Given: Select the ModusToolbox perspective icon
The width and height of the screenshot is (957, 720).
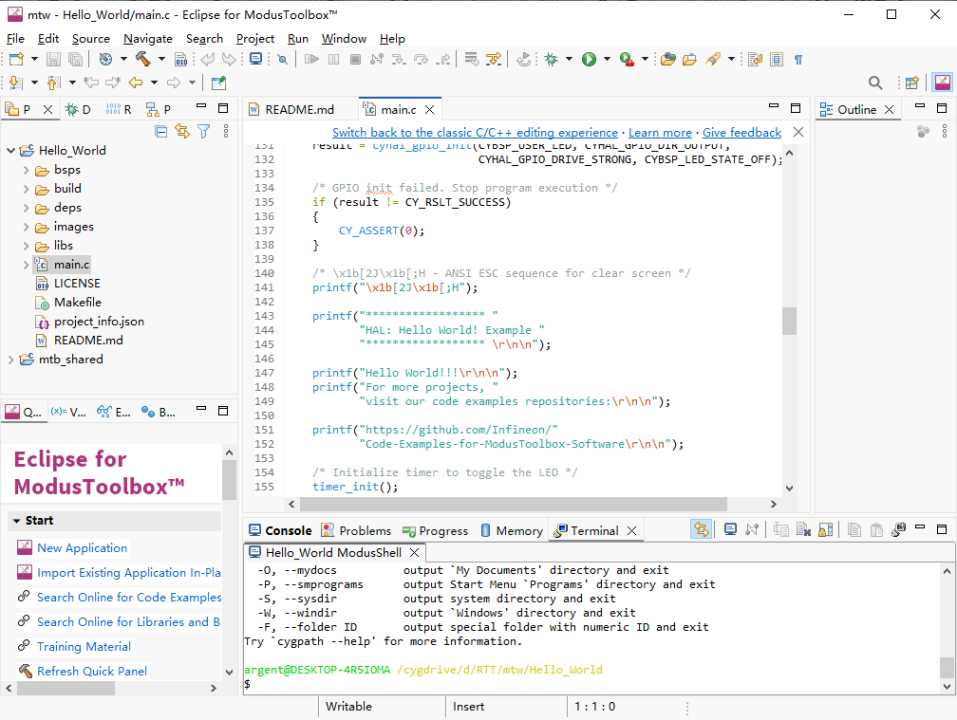Looking at the screenshot, I should (x=942, y=82).
